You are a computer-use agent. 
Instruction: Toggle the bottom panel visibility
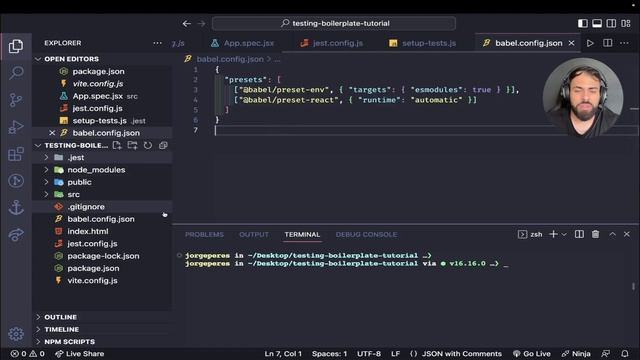click(597, 23)
